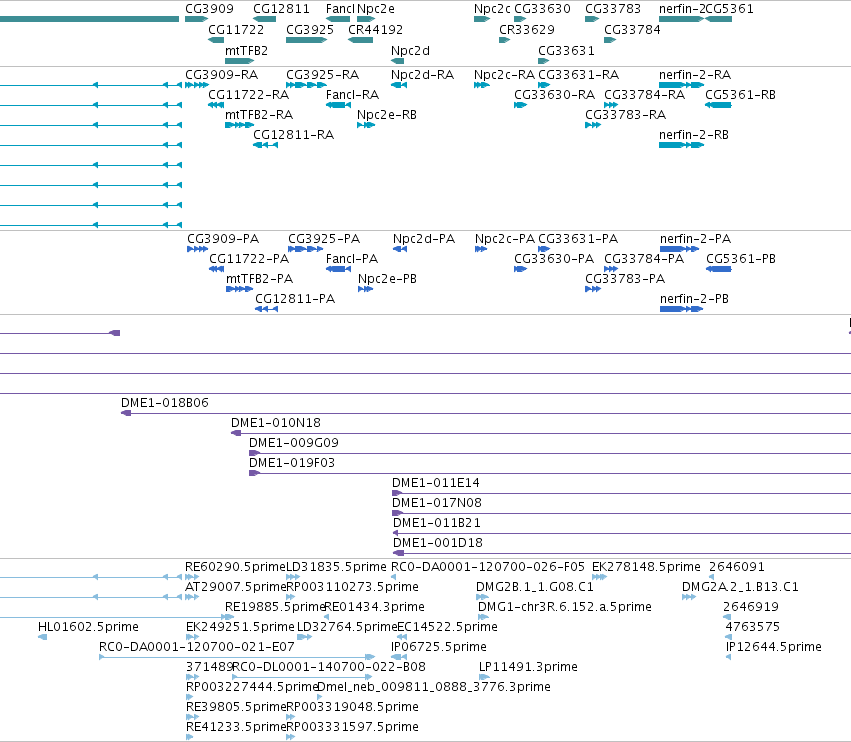Select the CG12811-PA protein feature
The image size is (851, 742).
(266, 309)
